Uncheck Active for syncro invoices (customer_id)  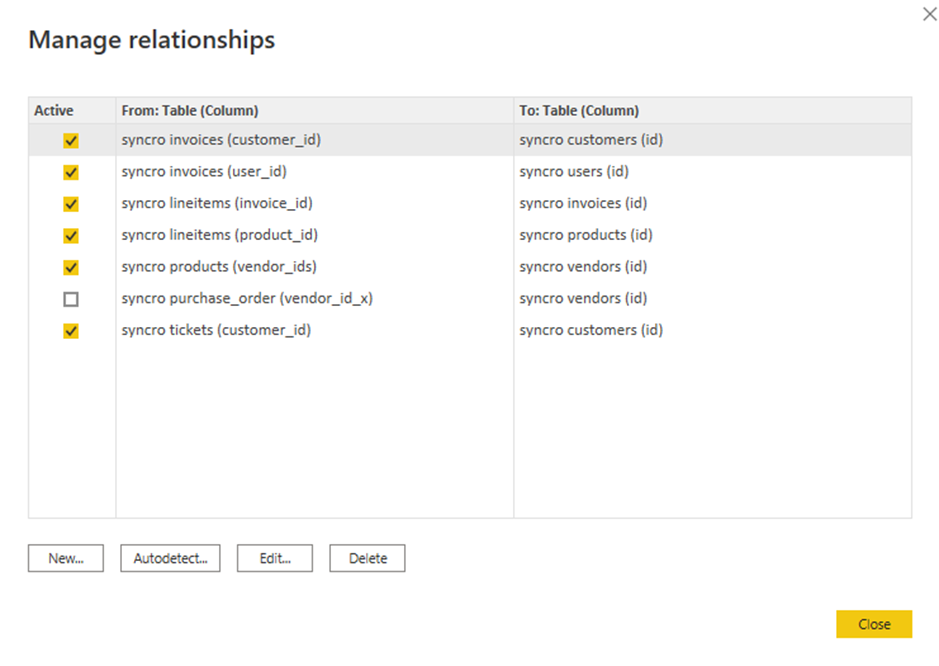(x=71, y=141)
